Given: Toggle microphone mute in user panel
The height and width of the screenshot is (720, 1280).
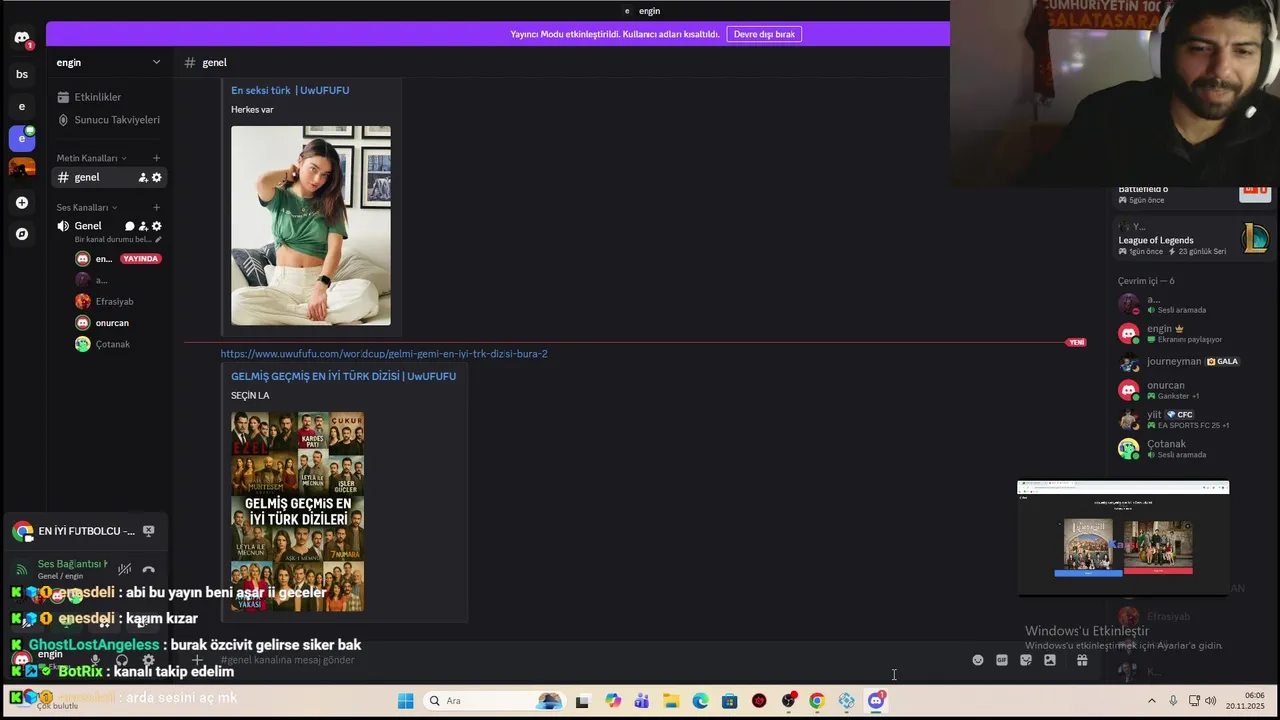Looking at the screenshot, I should point(95,660).
